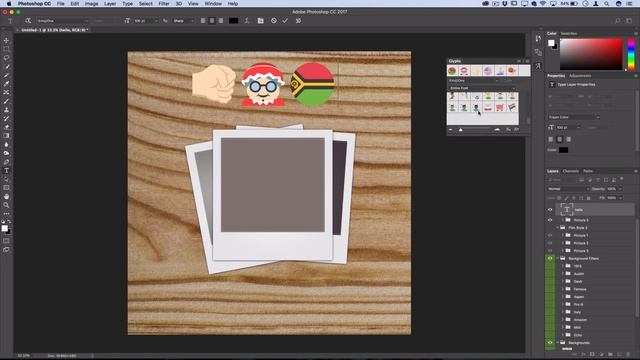The image size is (640, 360).
Task: Open the File menu
Action: click(60, 4)
